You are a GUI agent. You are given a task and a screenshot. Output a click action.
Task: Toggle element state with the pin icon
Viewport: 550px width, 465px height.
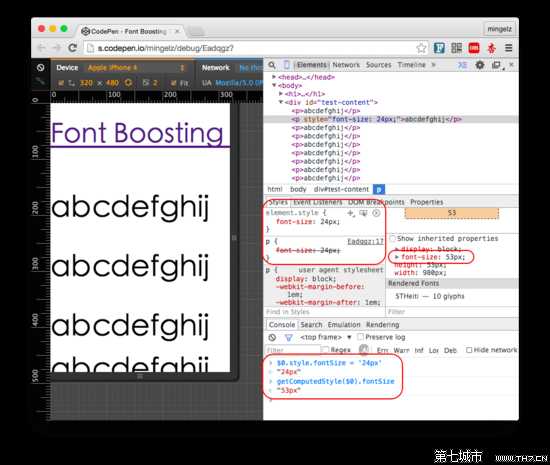point(363,213)
